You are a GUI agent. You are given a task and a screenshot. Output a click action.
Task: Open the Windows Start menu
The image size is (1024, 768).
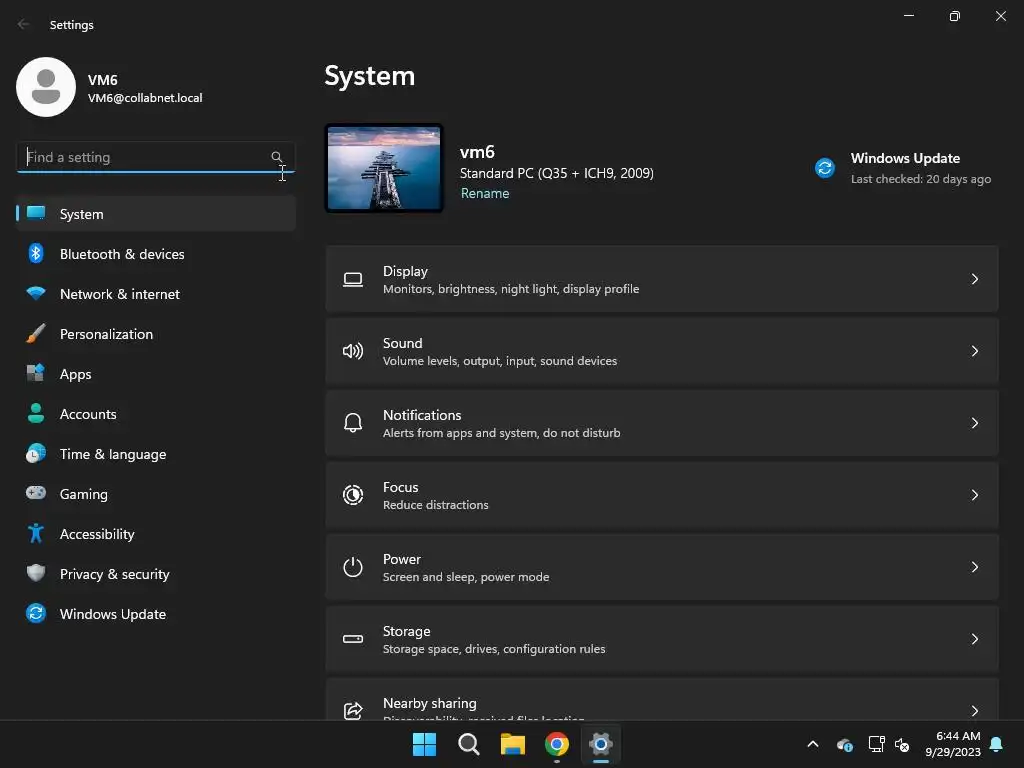pyautogui.click(x=424, y=744)
